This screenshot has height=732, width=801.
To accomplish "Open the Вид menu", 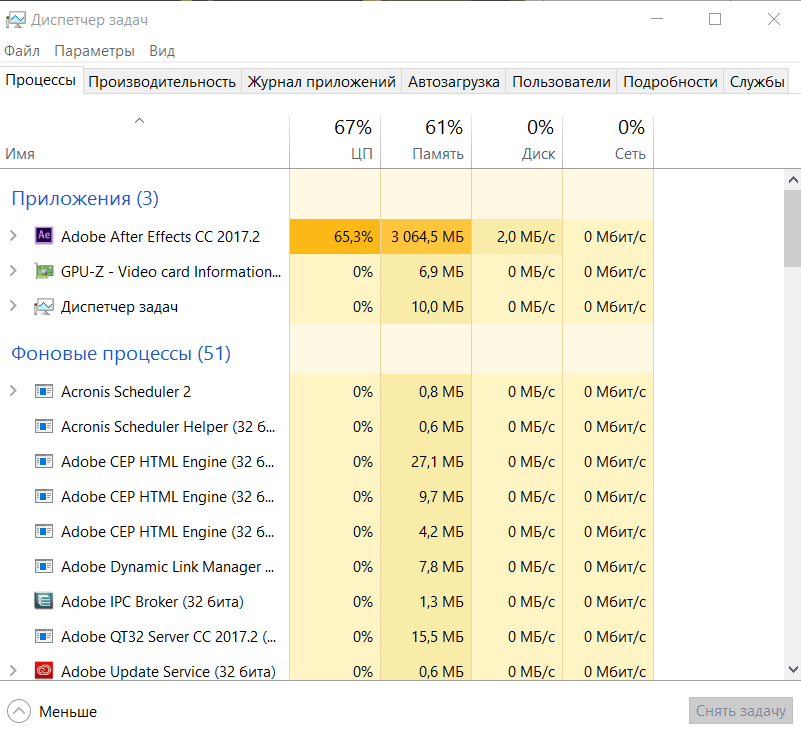I will 162,51.
